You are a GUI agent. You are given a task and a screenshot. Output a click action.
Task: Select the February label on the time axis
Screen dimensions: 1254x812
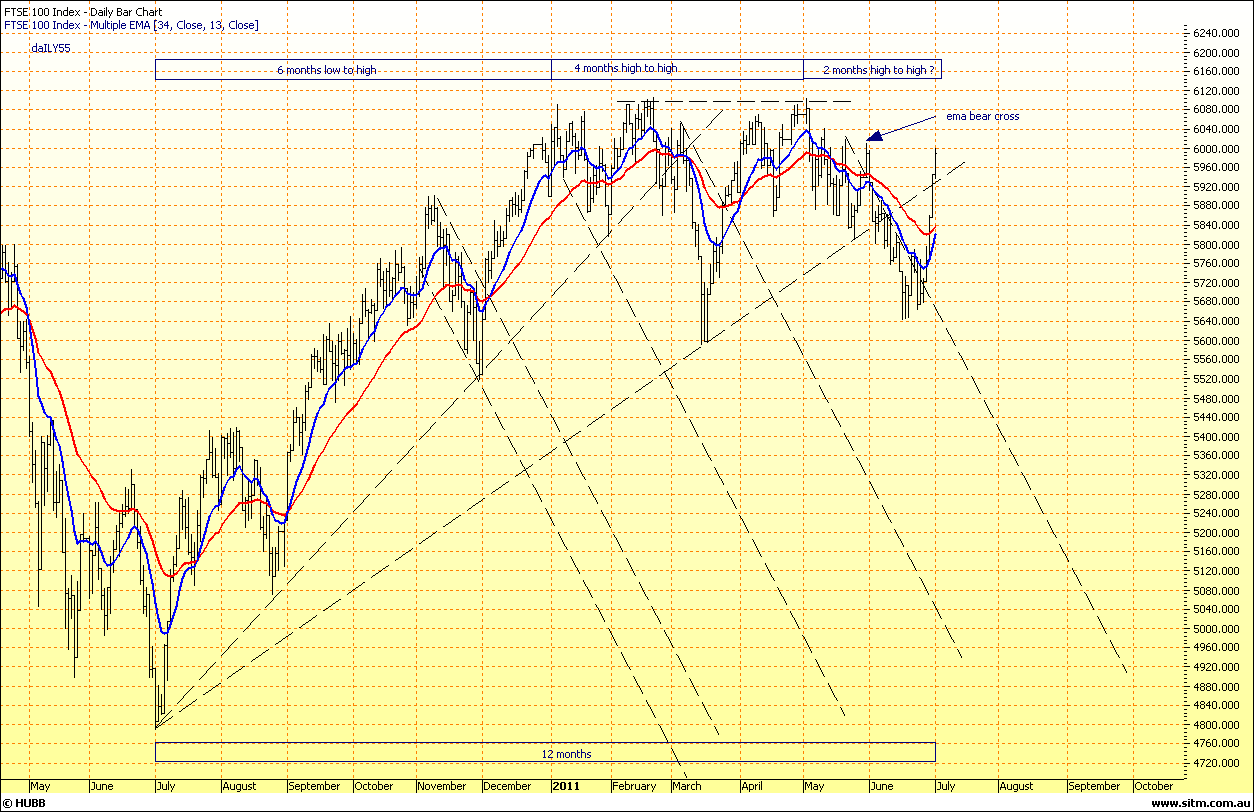tap(635, 786)
